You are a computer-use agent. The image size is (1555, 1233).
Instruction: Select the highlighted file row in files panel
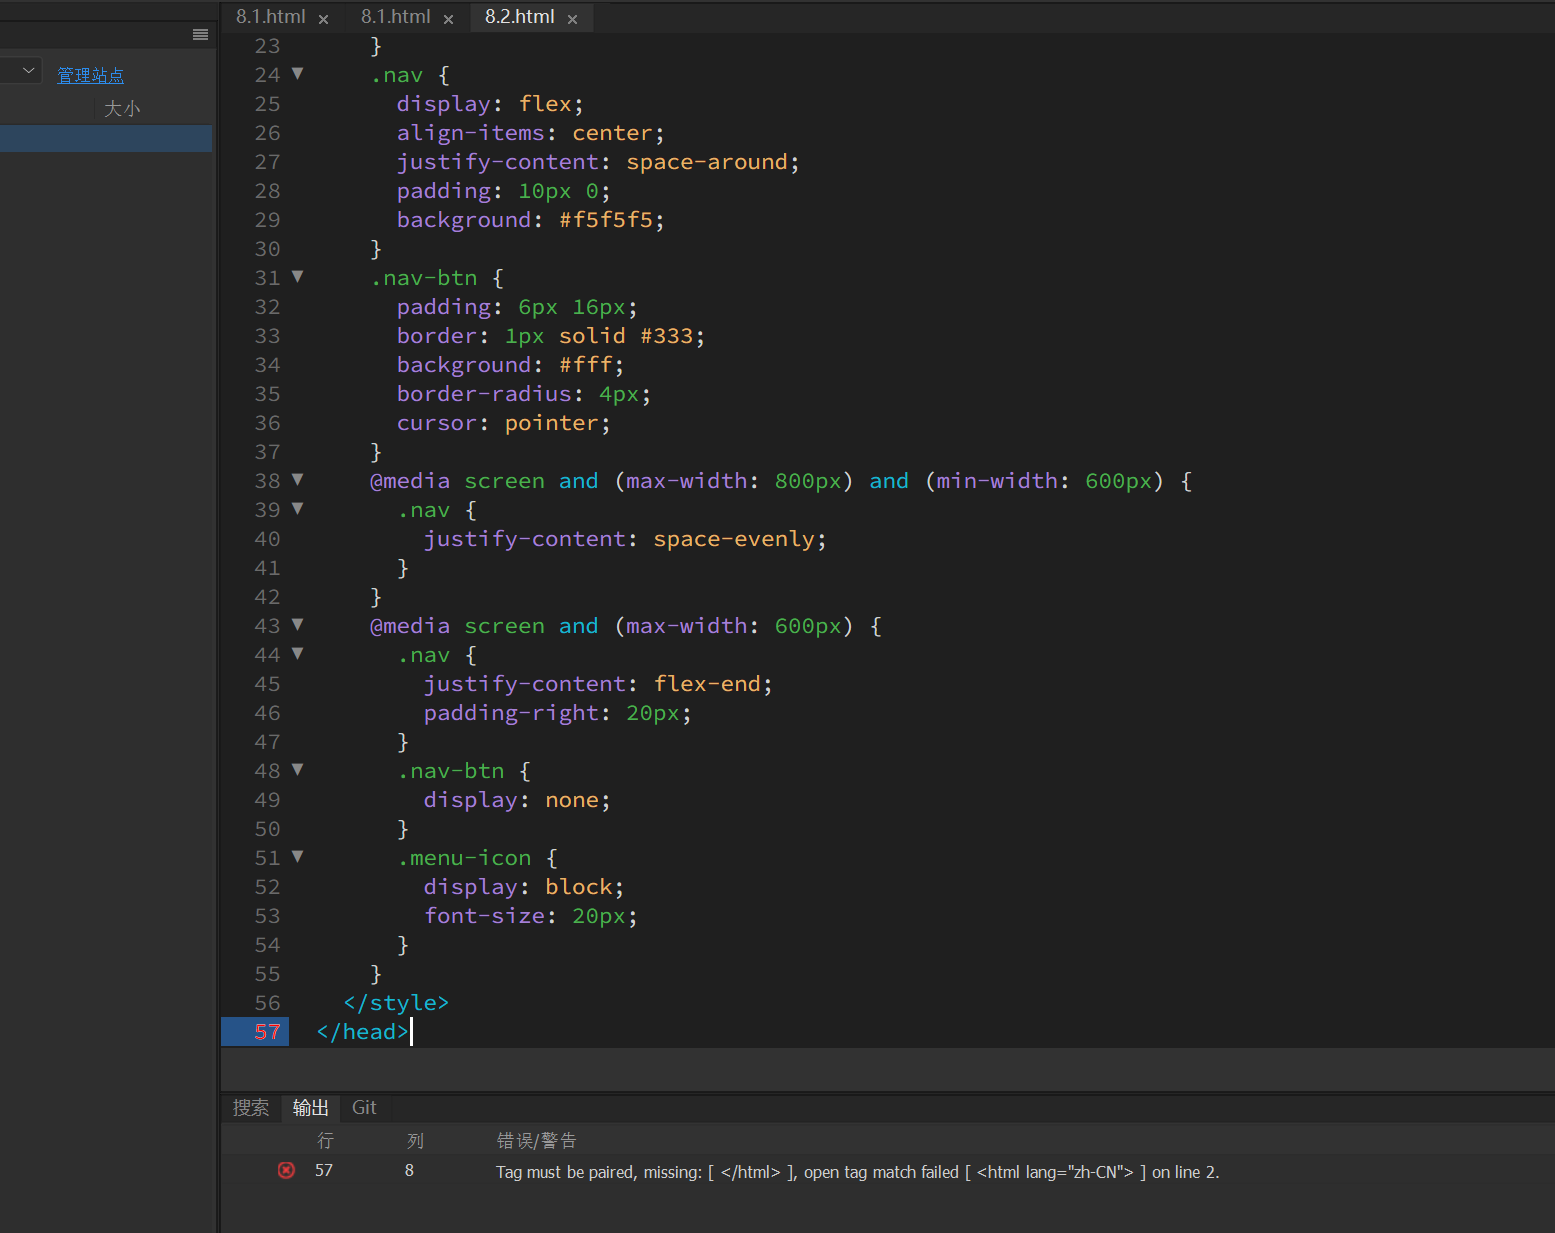click(x=106, y=138)
